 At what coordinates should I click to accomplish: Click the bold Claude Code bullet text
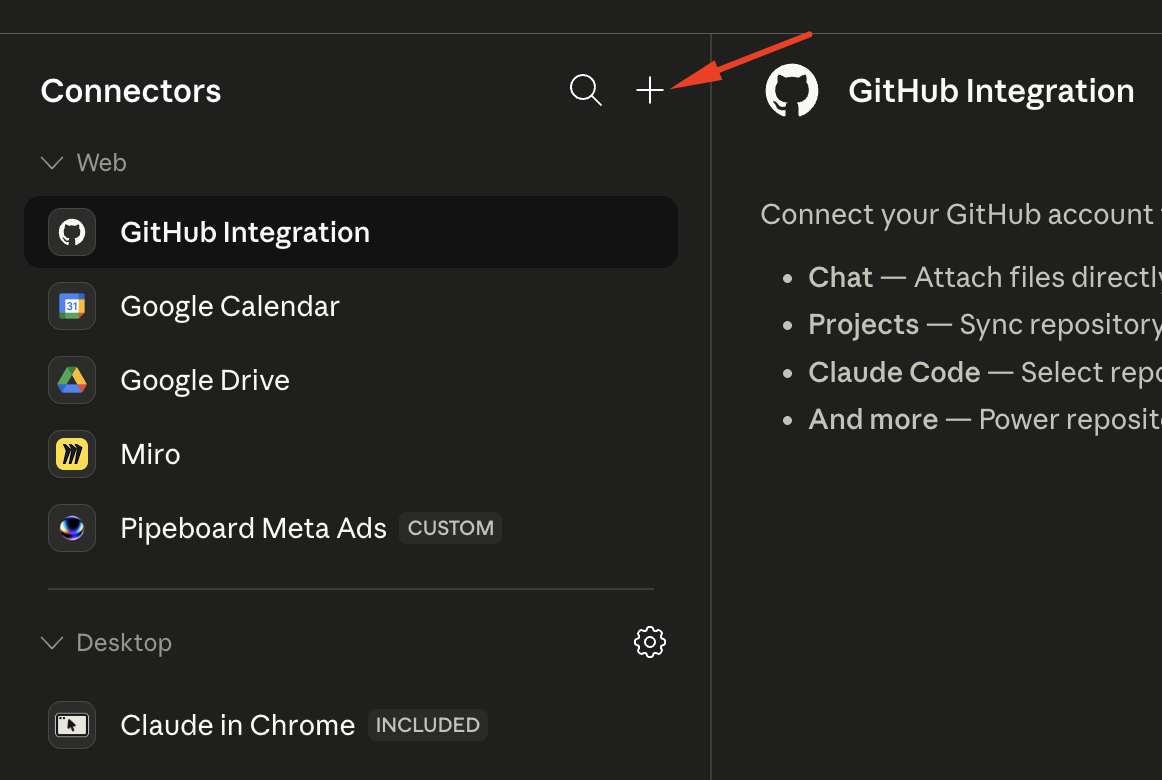pyautogui.click(x=894, y=372)
